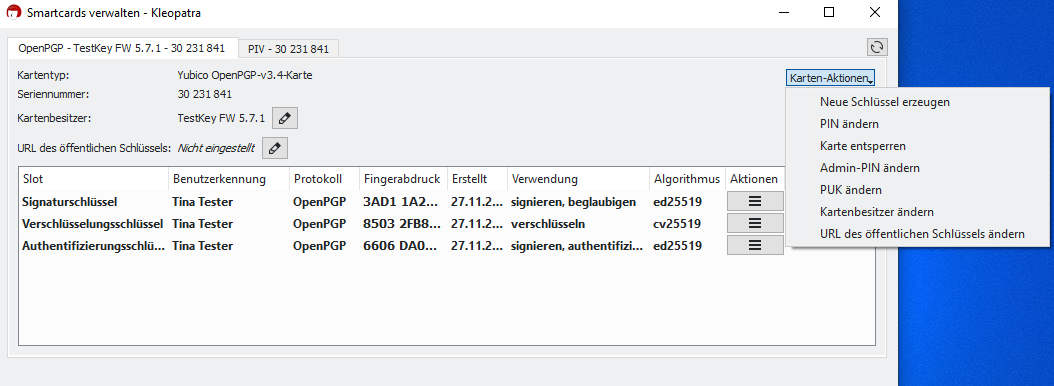Click 'Smartcards verwalten - Kleopatra' window title
1054x386 pixels.
114,13
